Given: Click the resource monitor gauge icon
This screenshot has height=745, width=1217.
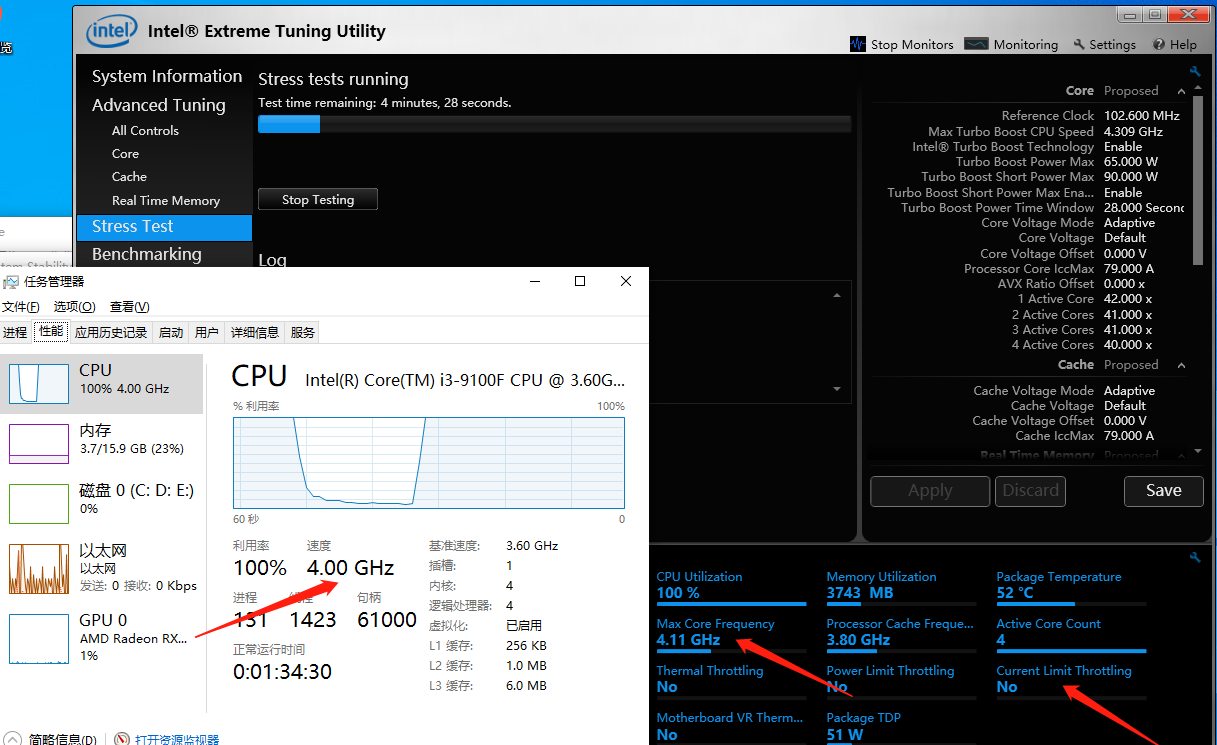Looking at the screenshot, I should click(122, 740).
